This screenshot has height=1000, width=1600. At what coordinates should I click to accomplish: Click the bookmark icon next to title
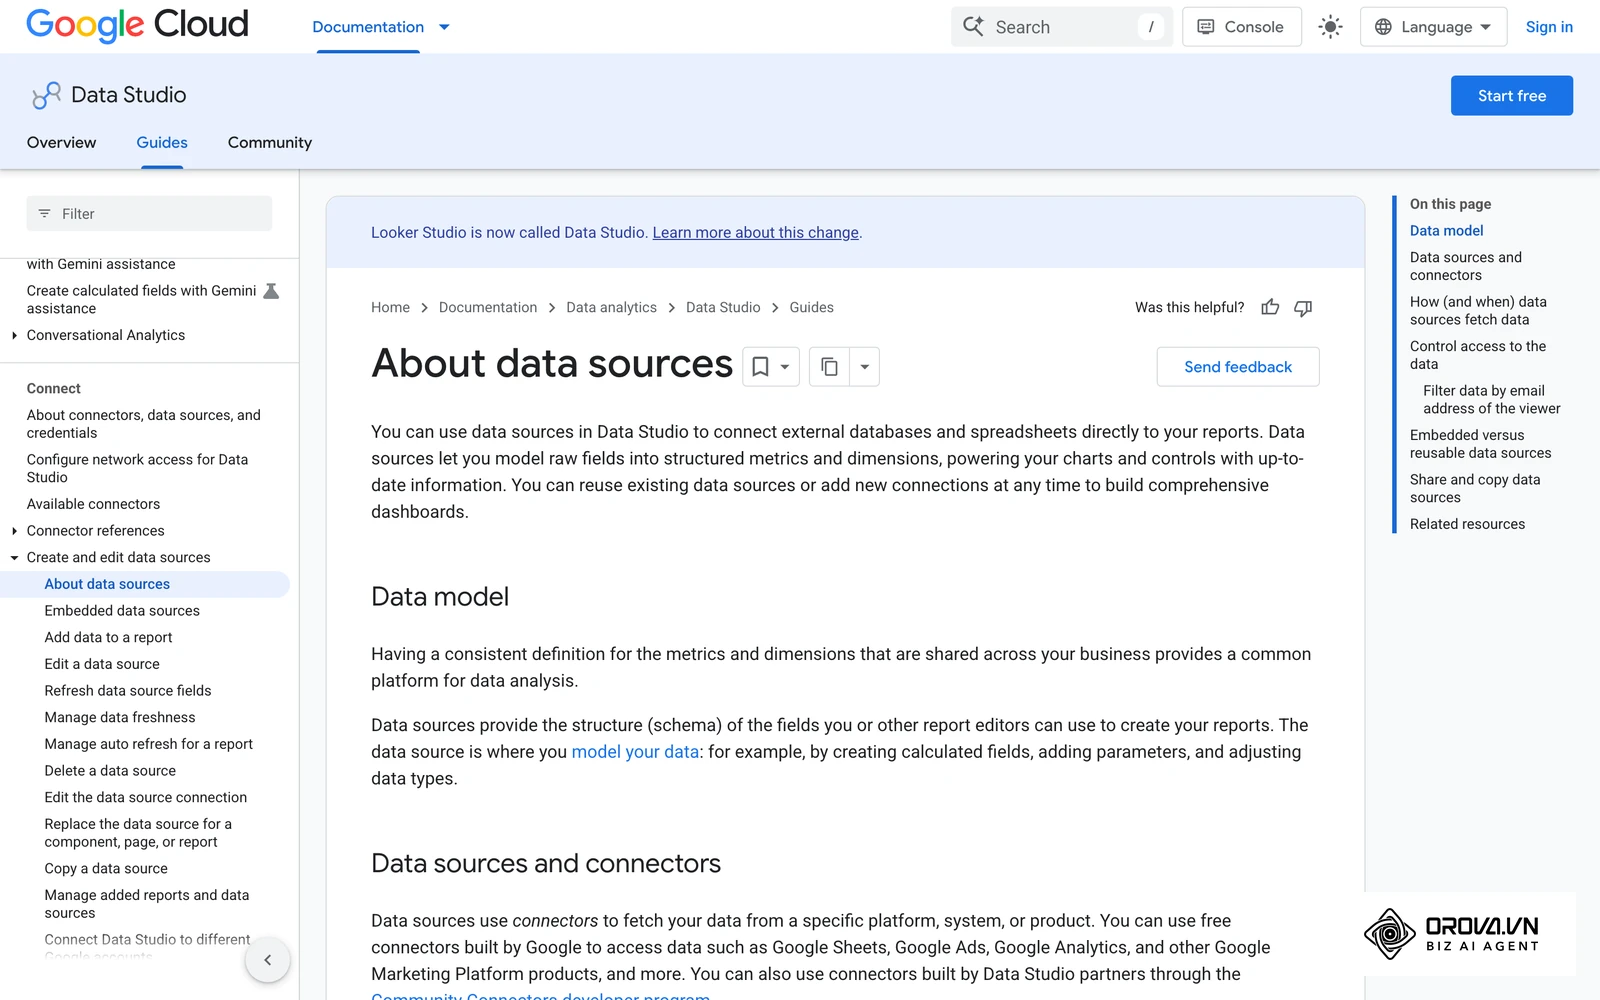(760, 367)
